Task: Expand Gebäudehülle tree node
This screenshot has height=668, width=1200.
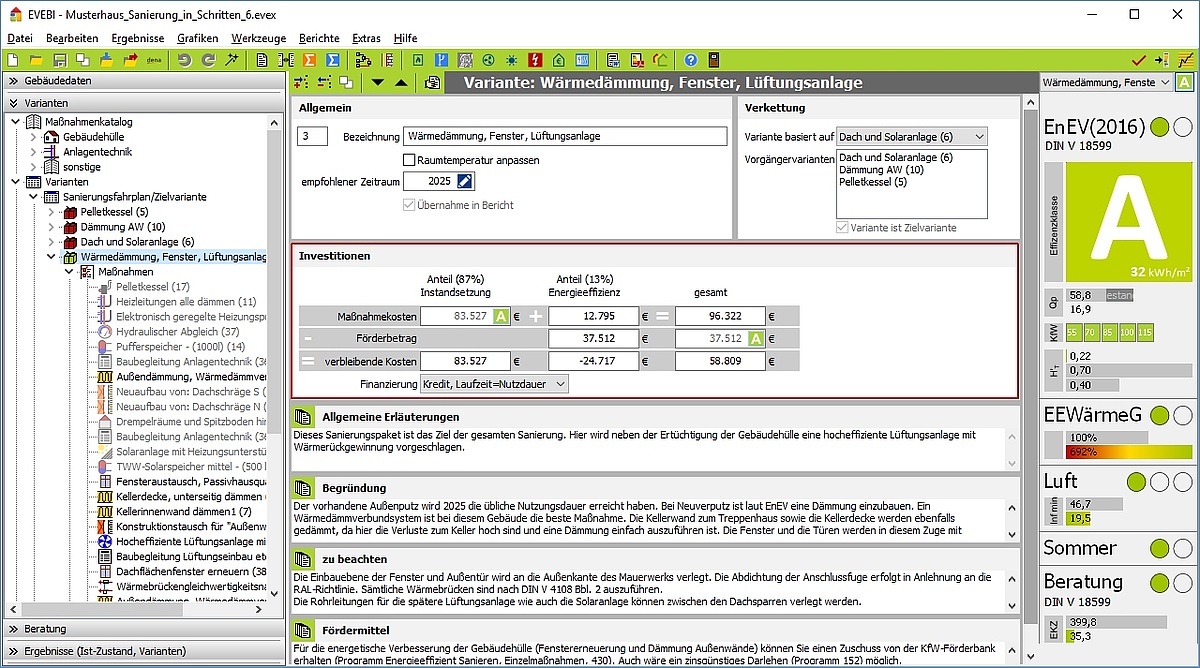Action: (33, 137)
